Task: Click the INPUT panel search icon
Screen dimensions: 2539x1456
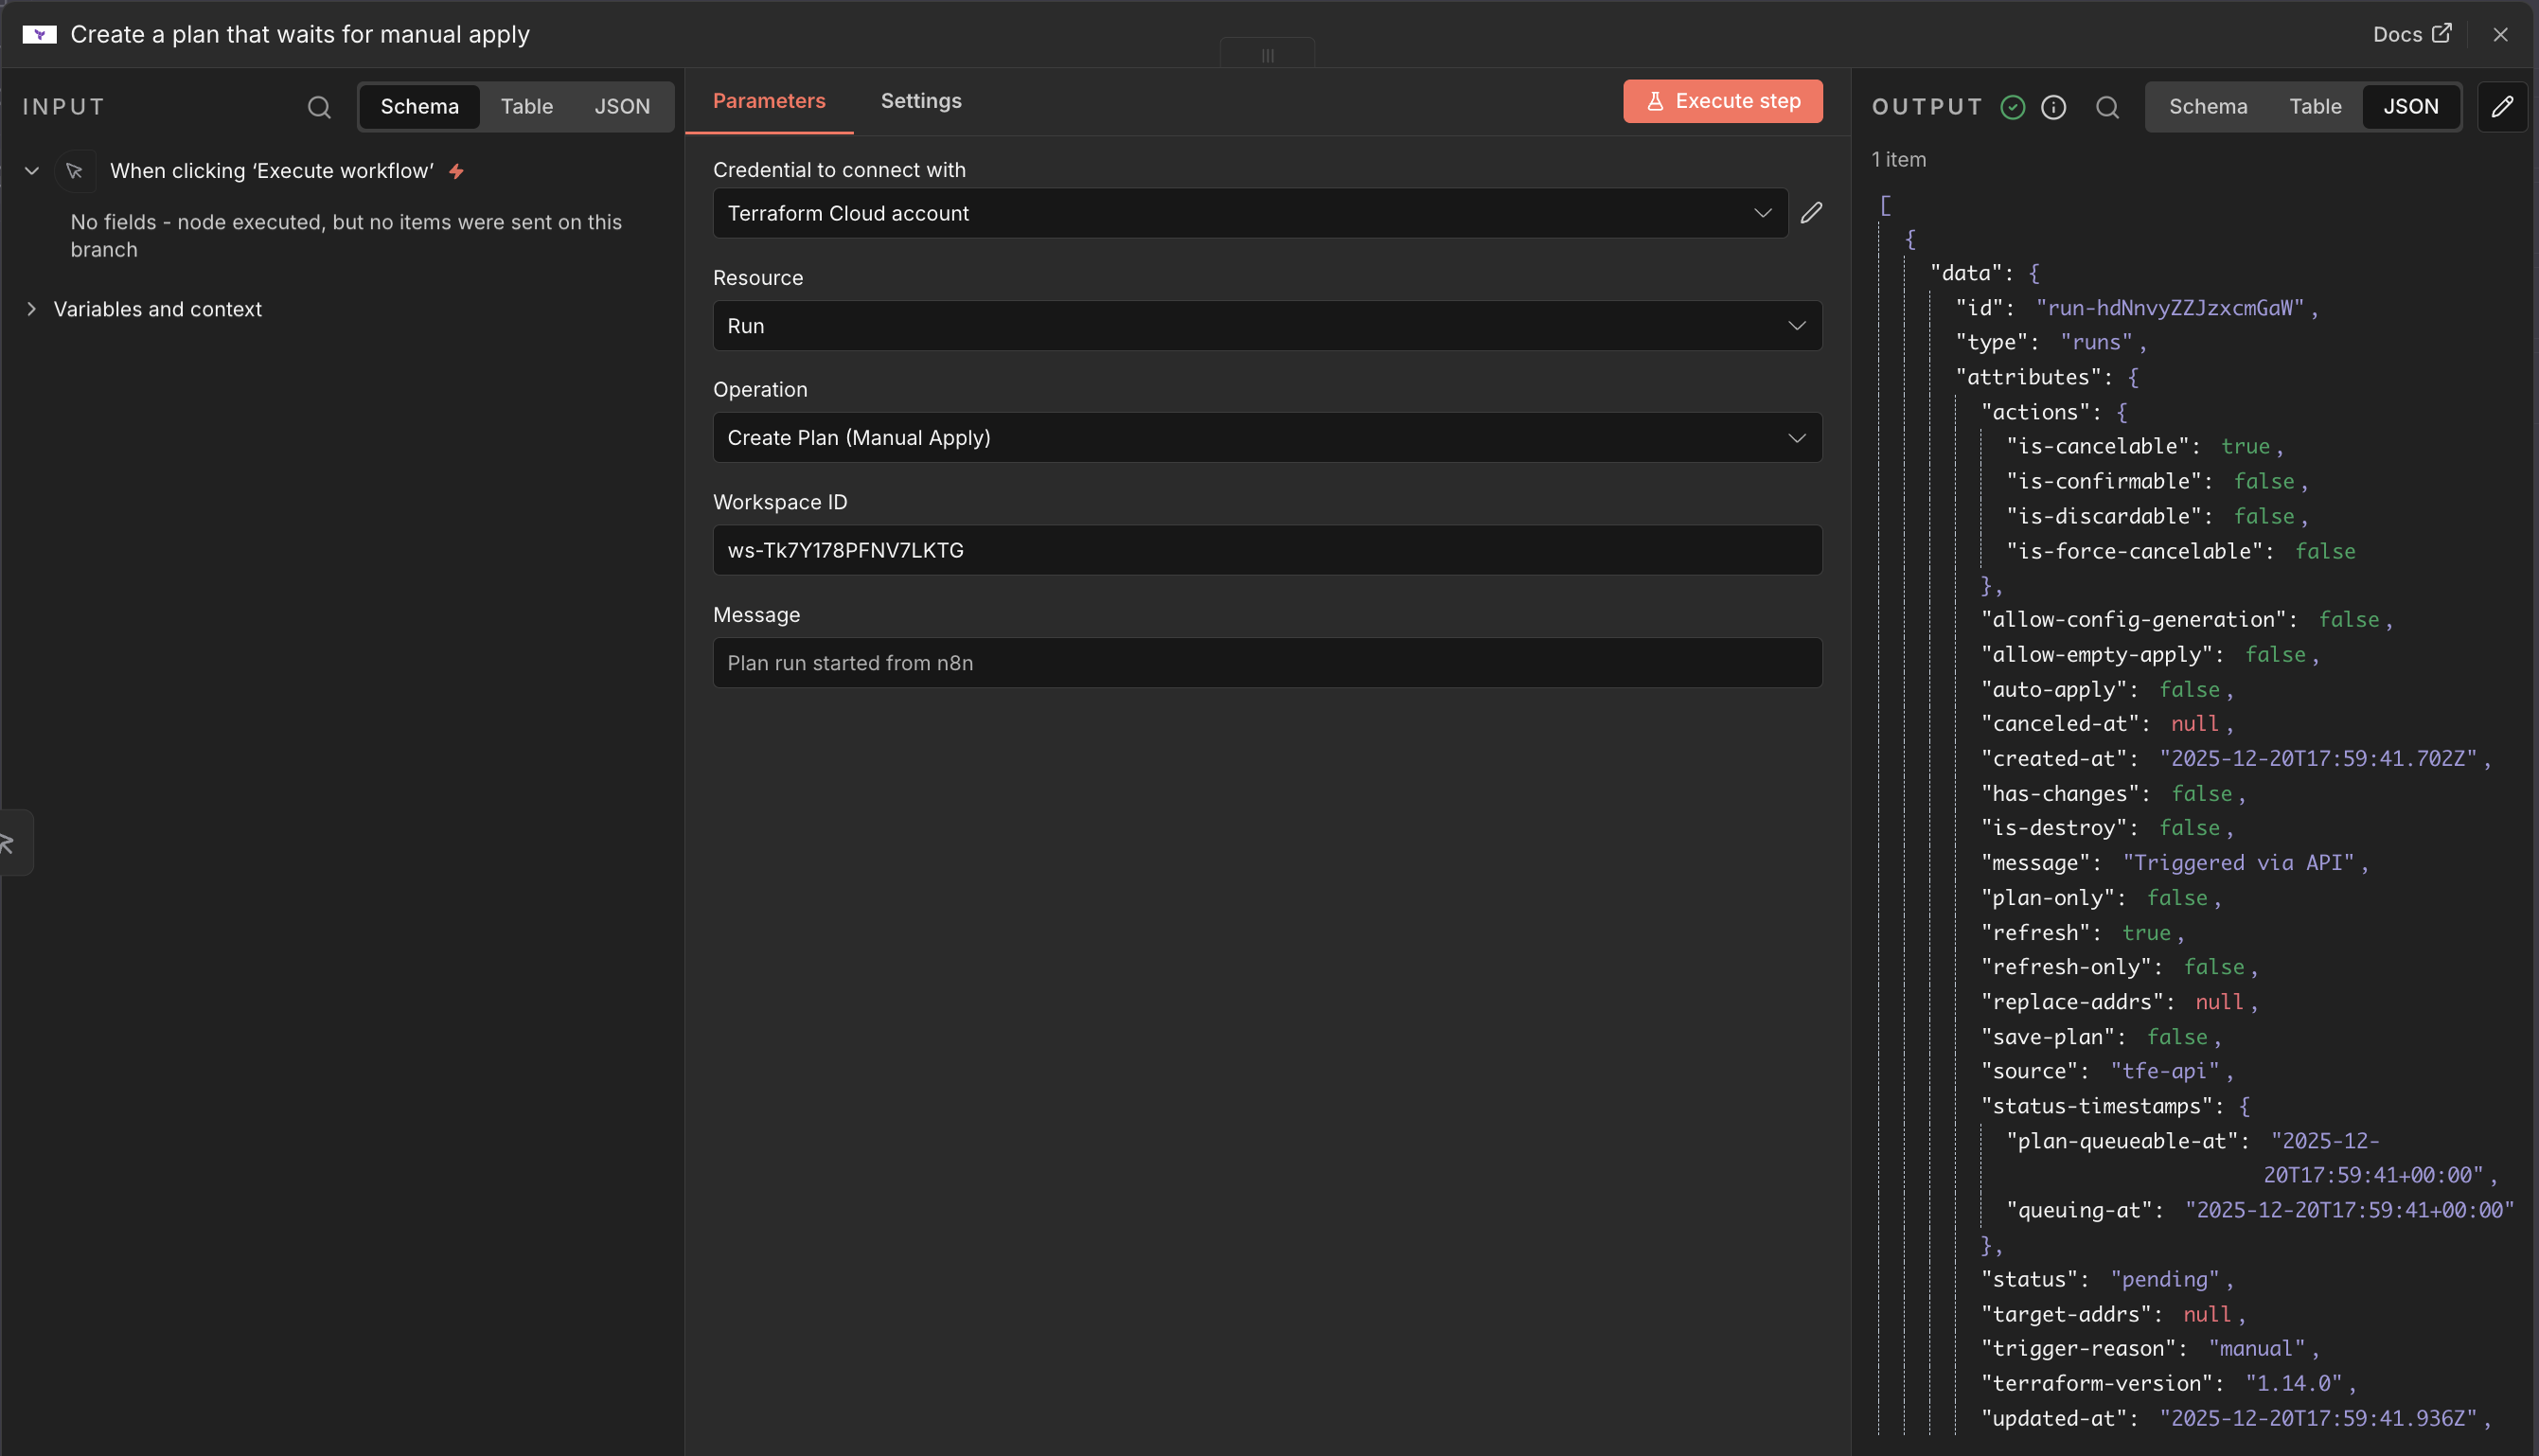Action: coord(319,107)
